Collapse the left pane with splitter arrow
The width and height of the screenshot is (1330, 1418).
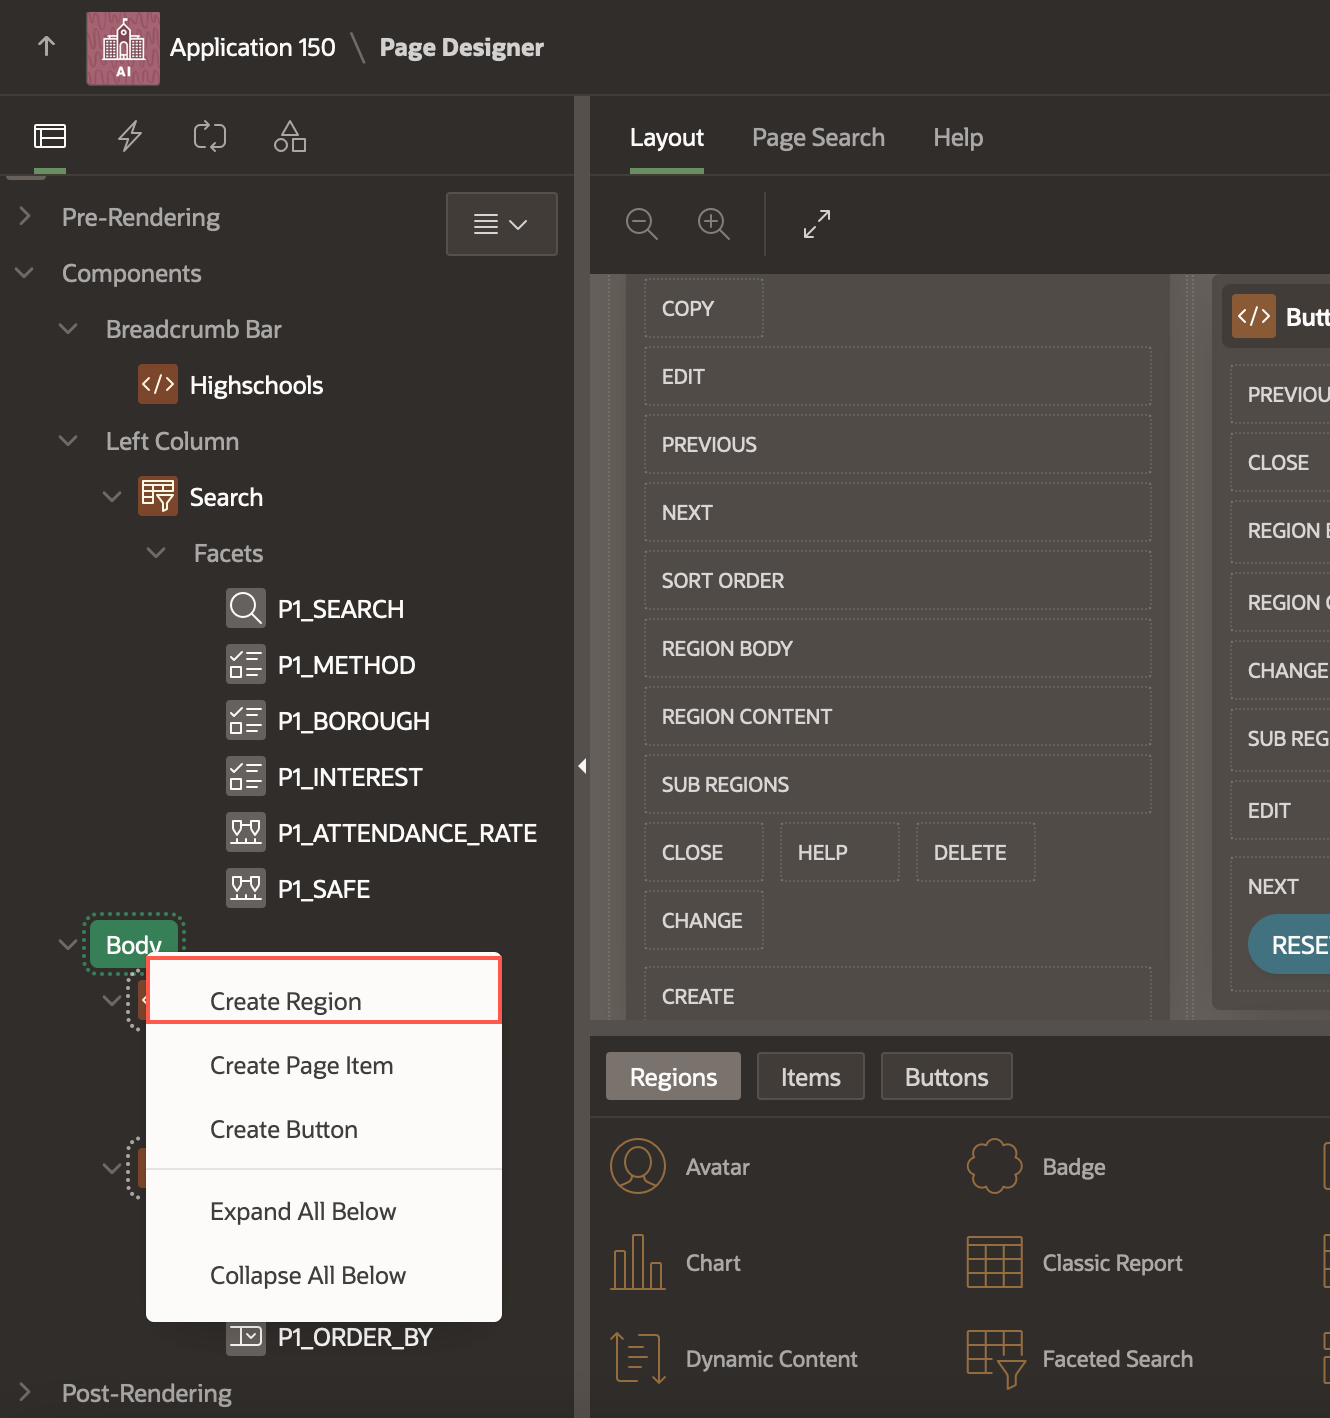tap(582, 766)
